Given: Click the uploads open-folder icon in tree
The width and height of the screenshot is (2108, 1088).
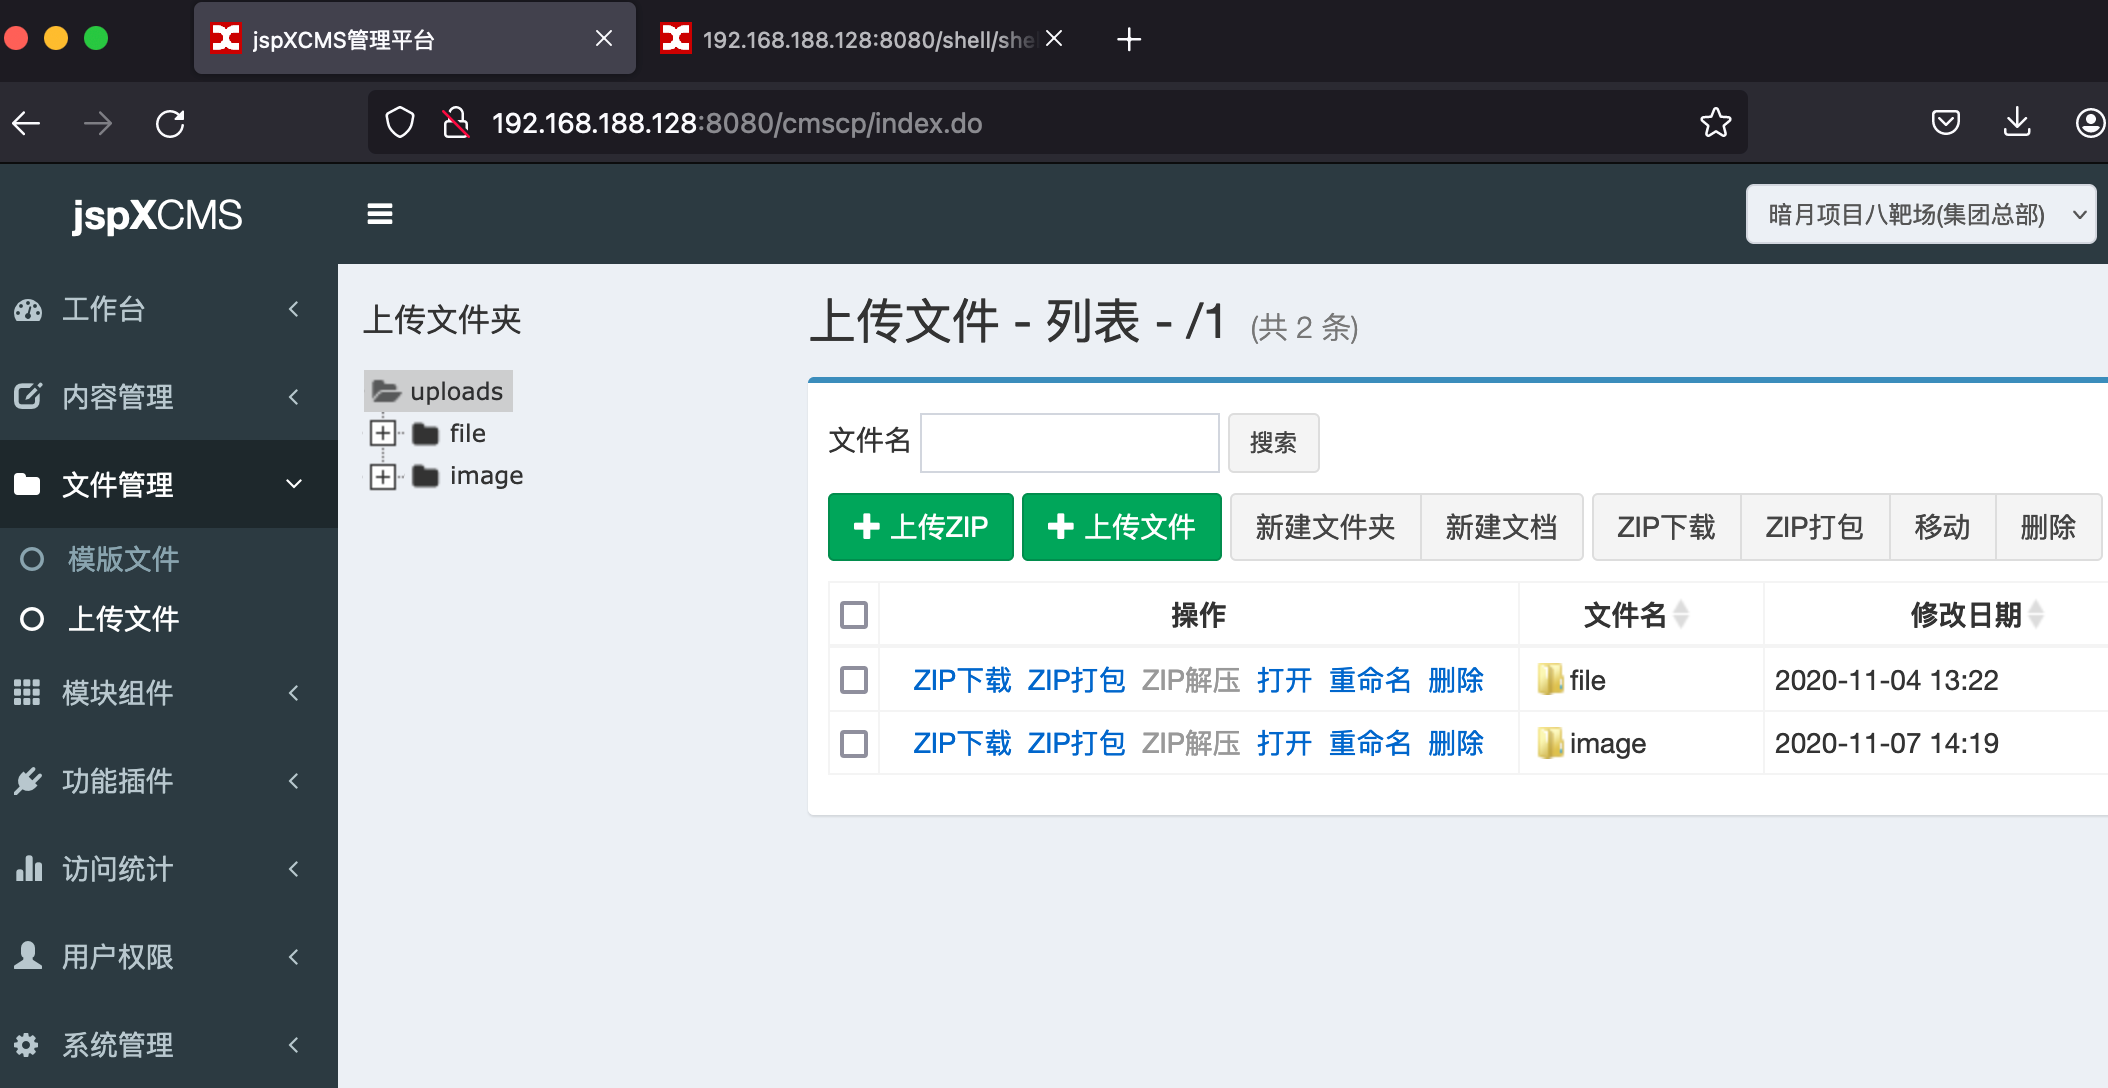Looking at the screenshot, I should tap(386, 391).
